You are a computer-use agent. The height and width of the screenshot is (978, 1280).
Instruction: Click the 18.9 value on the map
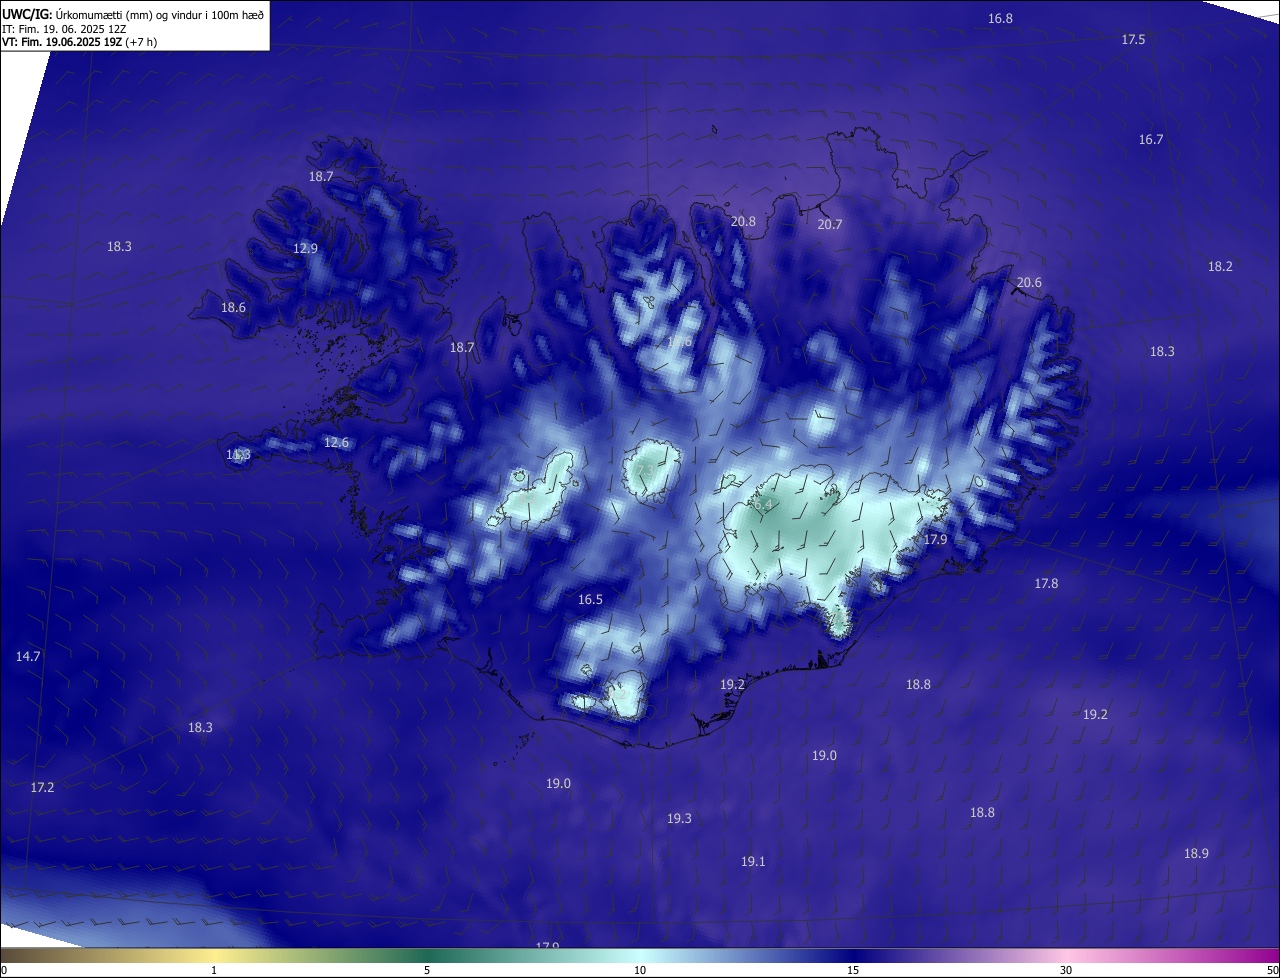(1196, 854)
